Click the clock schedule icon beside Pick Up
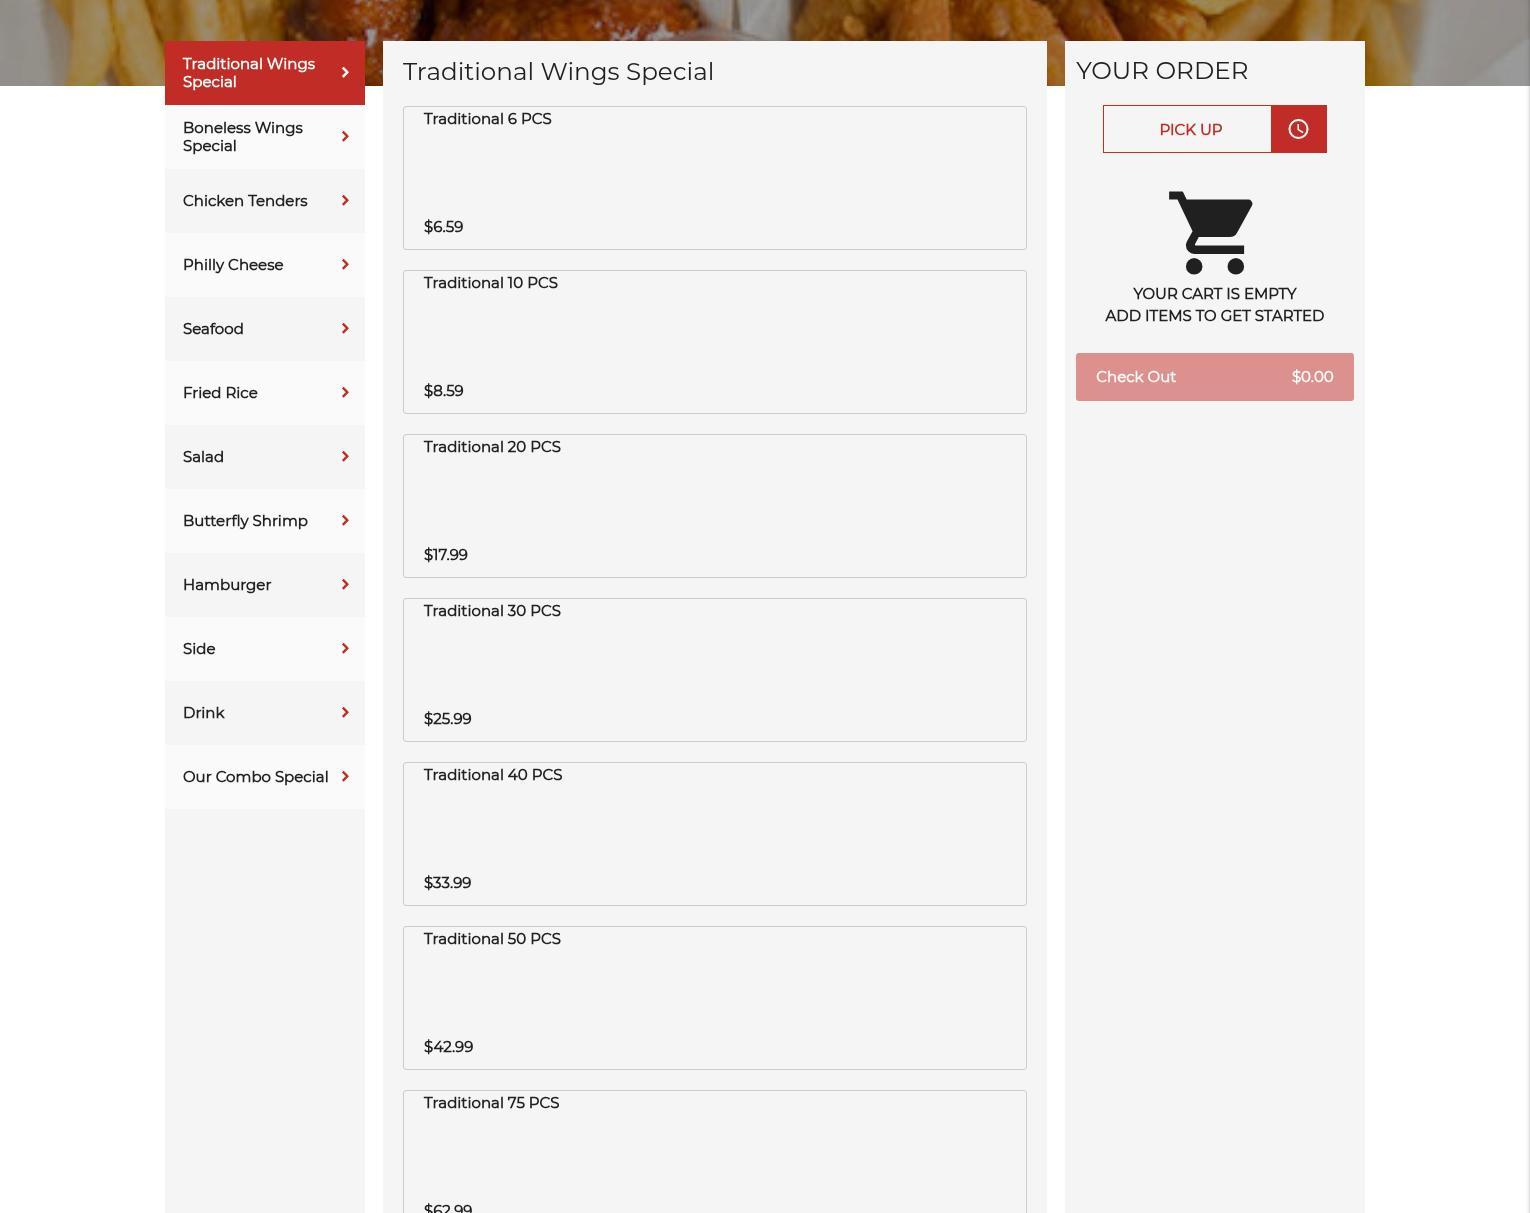Image resolution: width=1530 pixels, height=1213 pixels. coord(1298,129)
